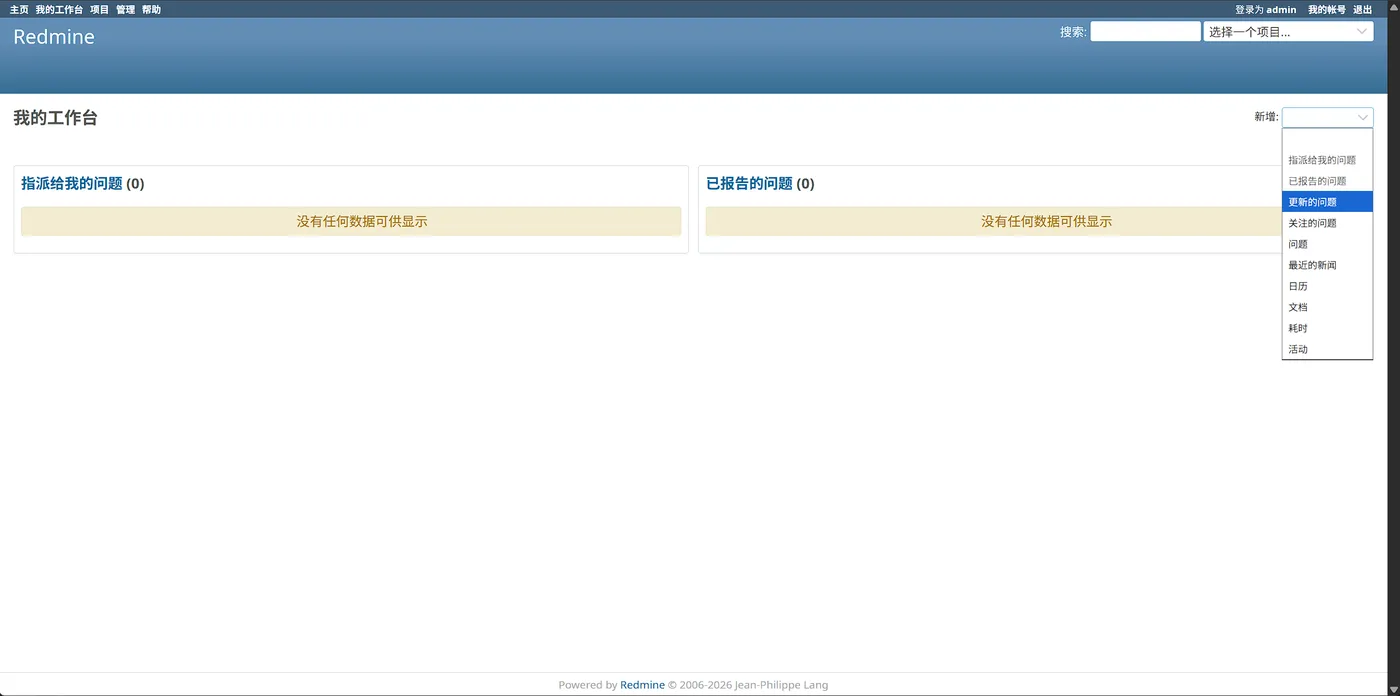
Task: Open the 项目 top menu item
Action: point(99,9)
